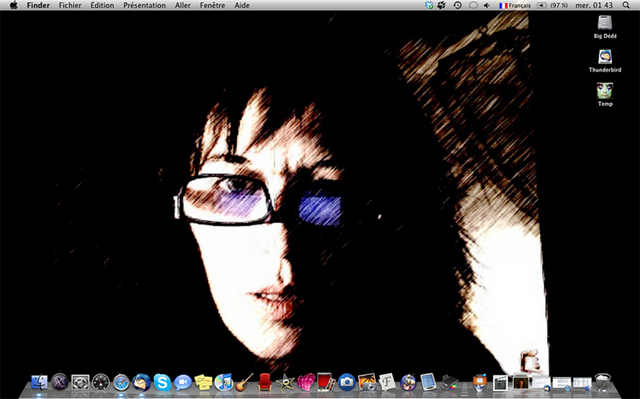This screenshot has height=399, width=640.
Task: Open iChat video bubble icon
Action: (x=182, y=382)
